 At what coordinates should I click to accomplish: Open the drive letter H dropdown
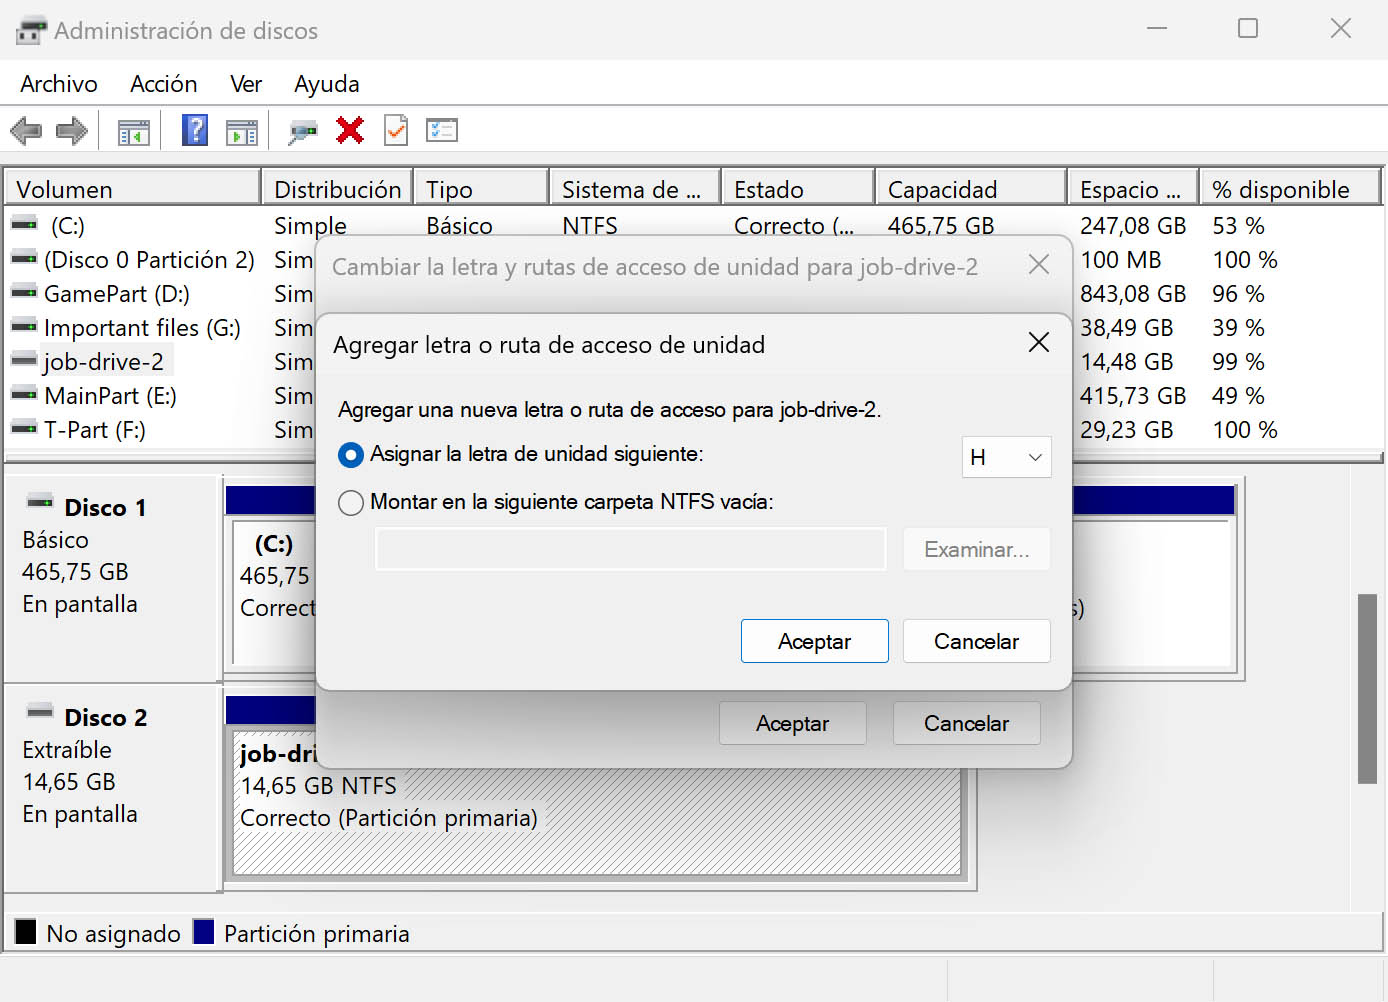pos(1006,457)
